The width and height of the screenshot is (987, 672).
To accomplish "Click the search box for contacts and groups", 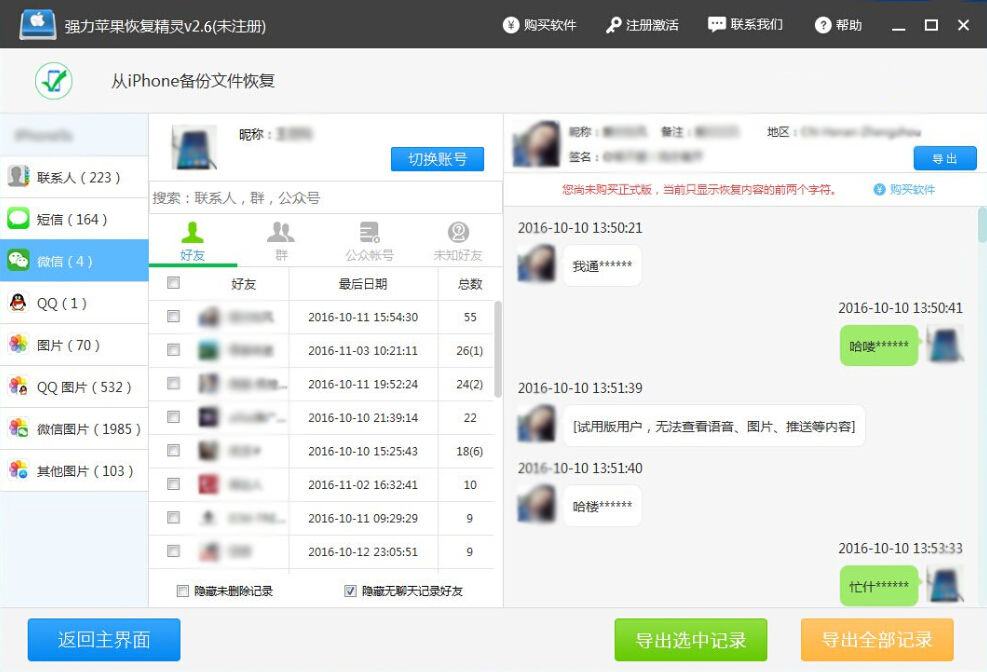I will [325, 198].
